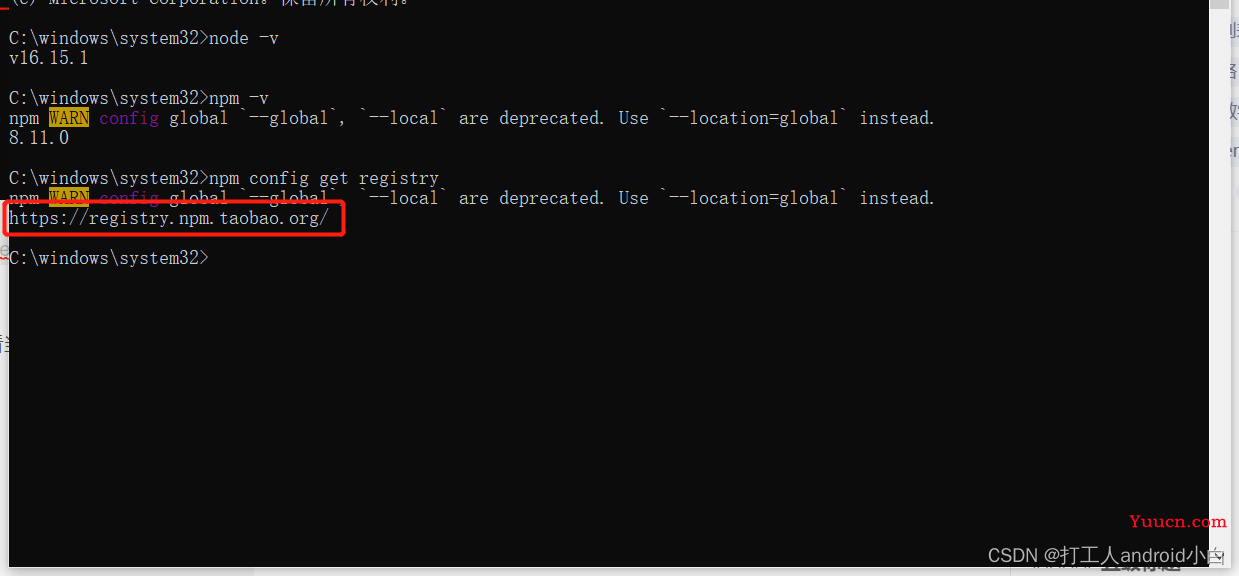This screenshot has width=1239, height=576.
Task: Click the WARN badge under npm config command
Action: pyautogui.click(x=69, y=196)
